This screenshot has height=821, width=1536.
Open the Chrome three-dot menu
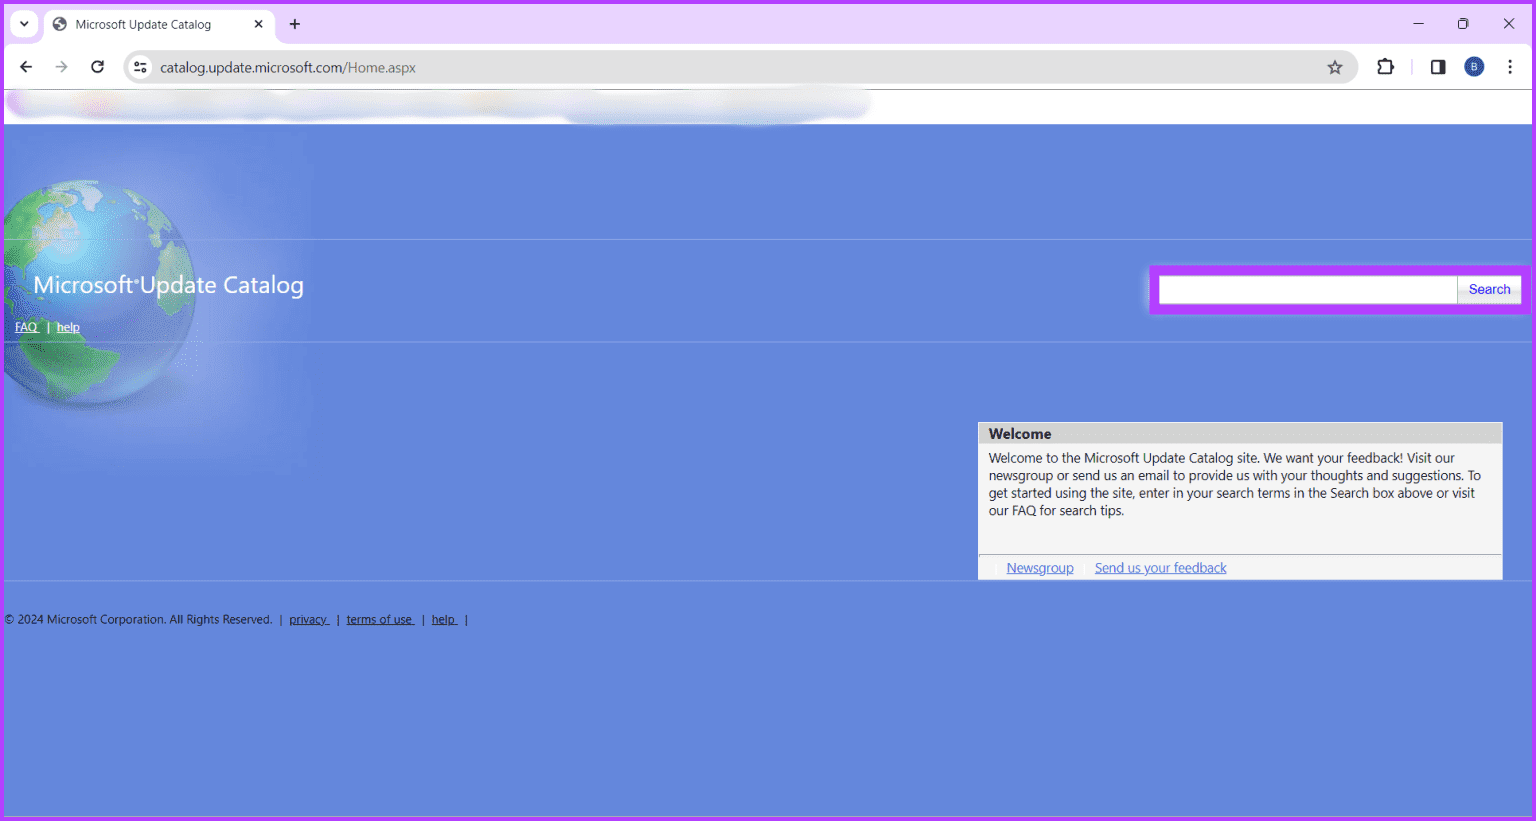click(1510, 67)
